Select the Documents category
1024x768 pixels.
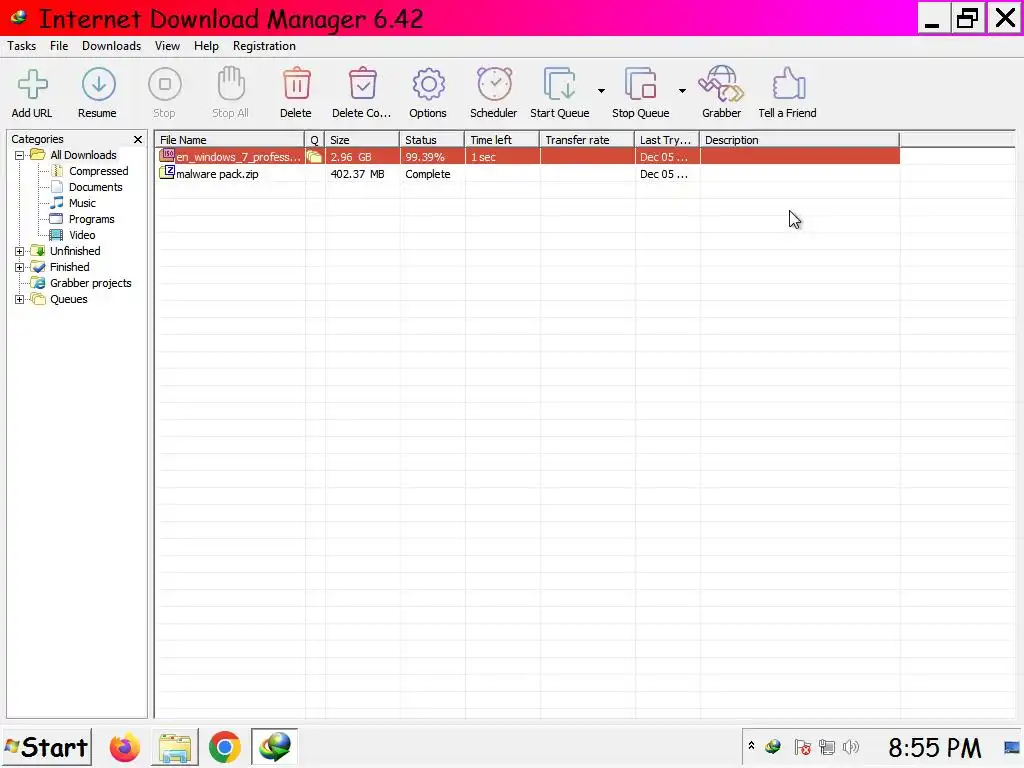[95, 187]
